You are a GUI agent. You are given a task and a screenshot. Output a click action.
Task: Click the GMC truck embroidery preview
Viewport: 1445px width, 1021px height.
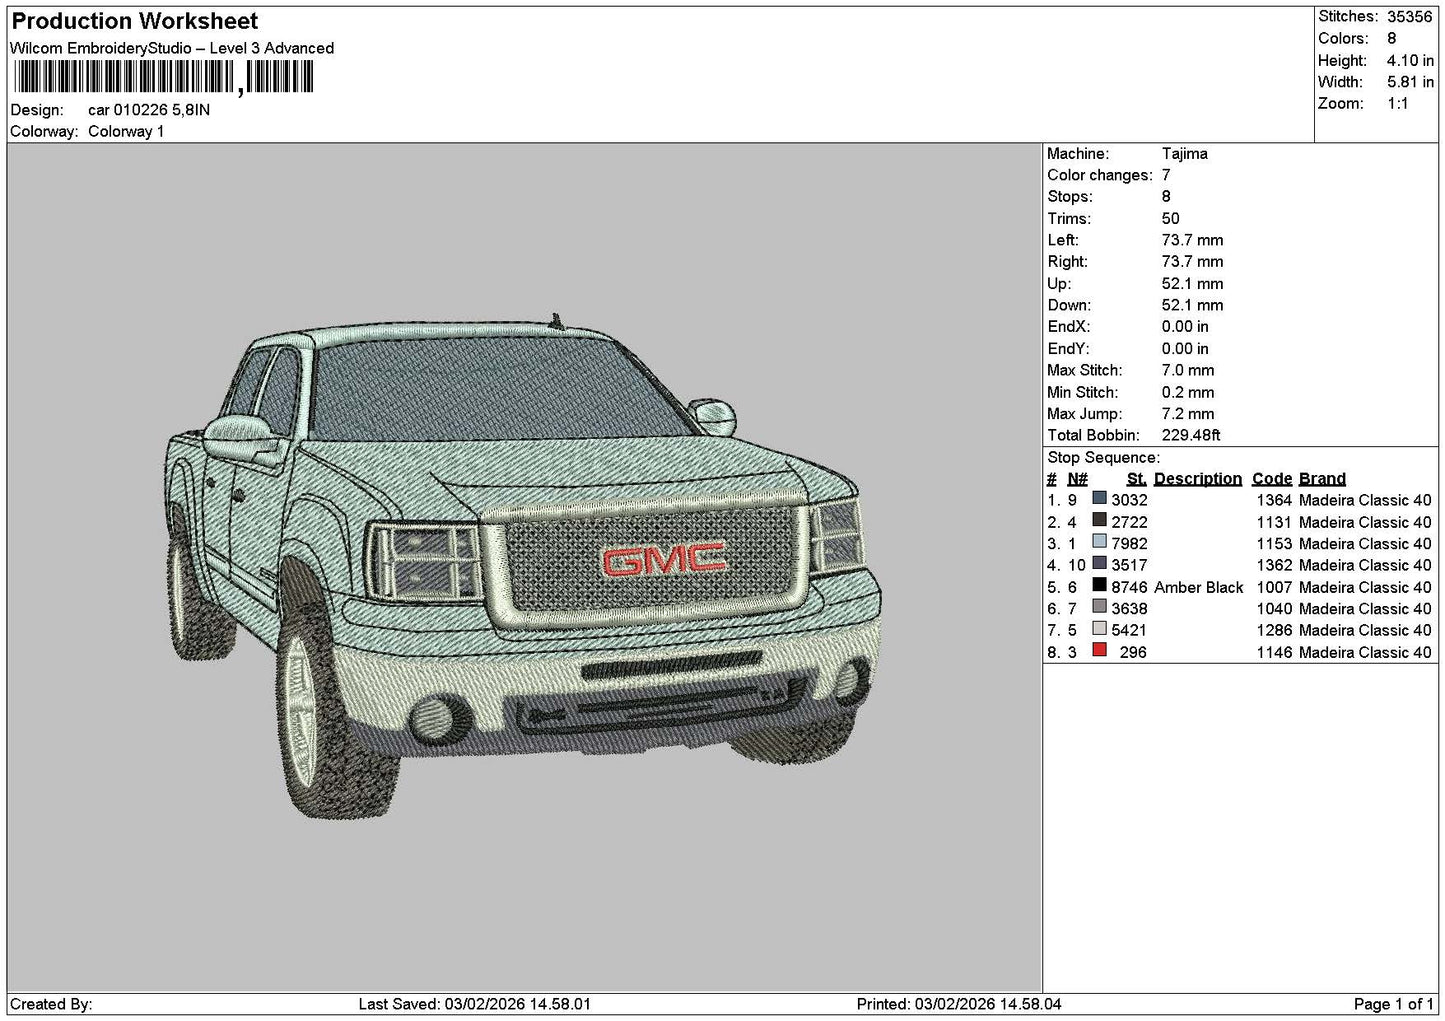coord(524,565)
